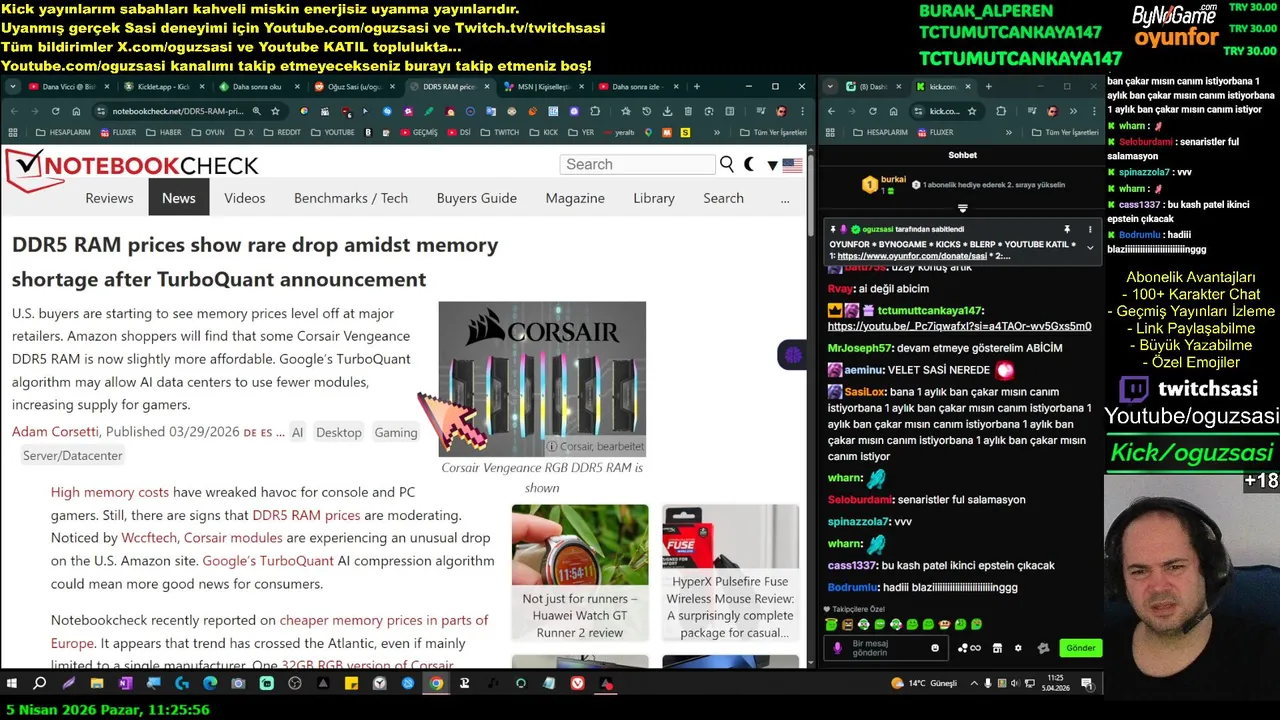The width and height of the screenshot is (1280, 720).
Task: Open the youtu.be link from tctumuttcankaya147
Action: pyautogui.click(x=959, y=326)
